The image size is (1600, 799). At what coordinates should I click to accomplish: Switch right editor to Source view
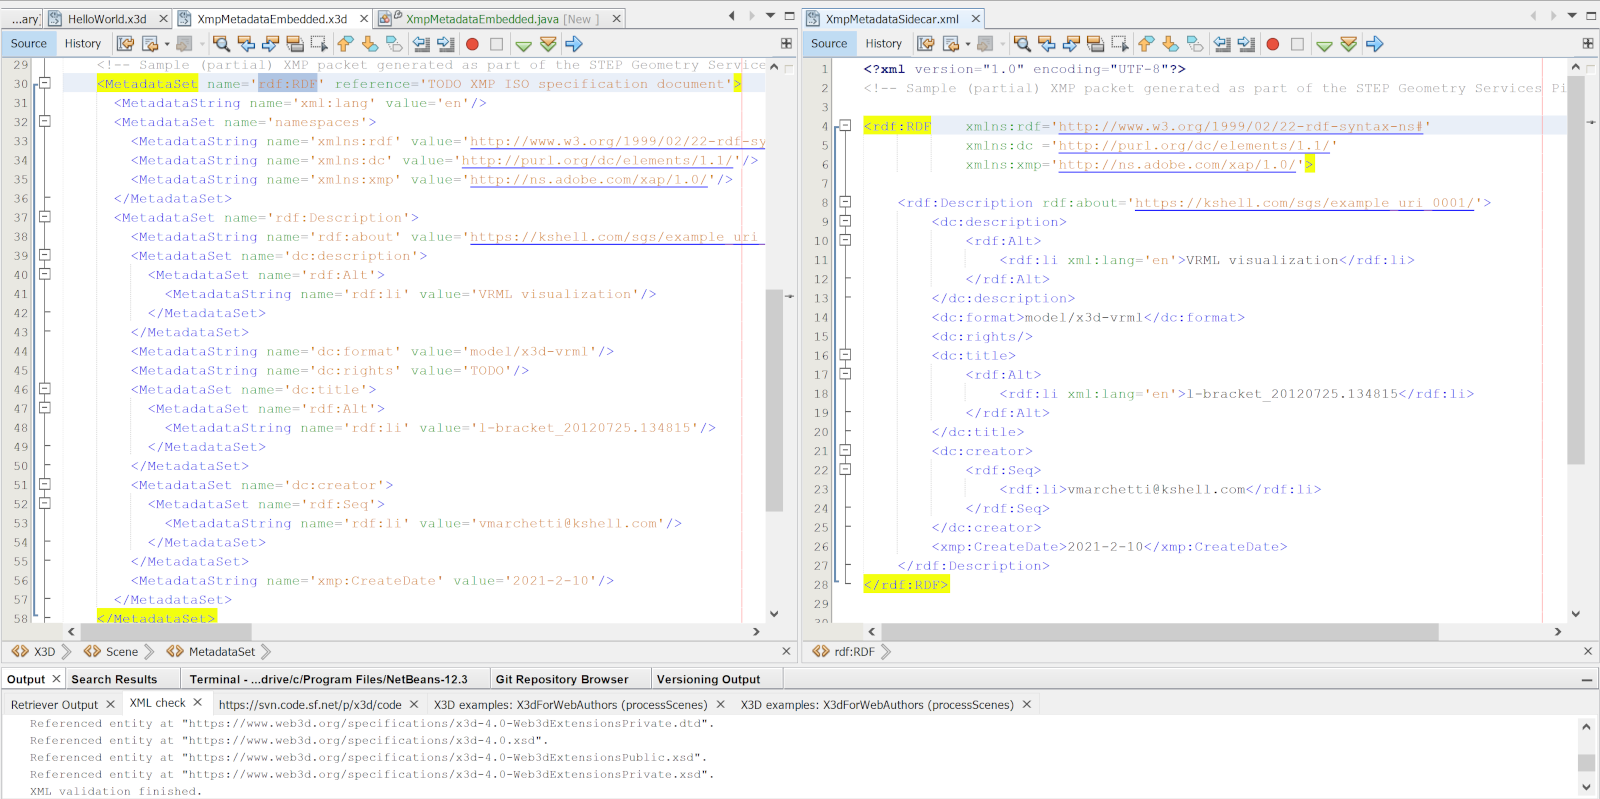[829, 44]
